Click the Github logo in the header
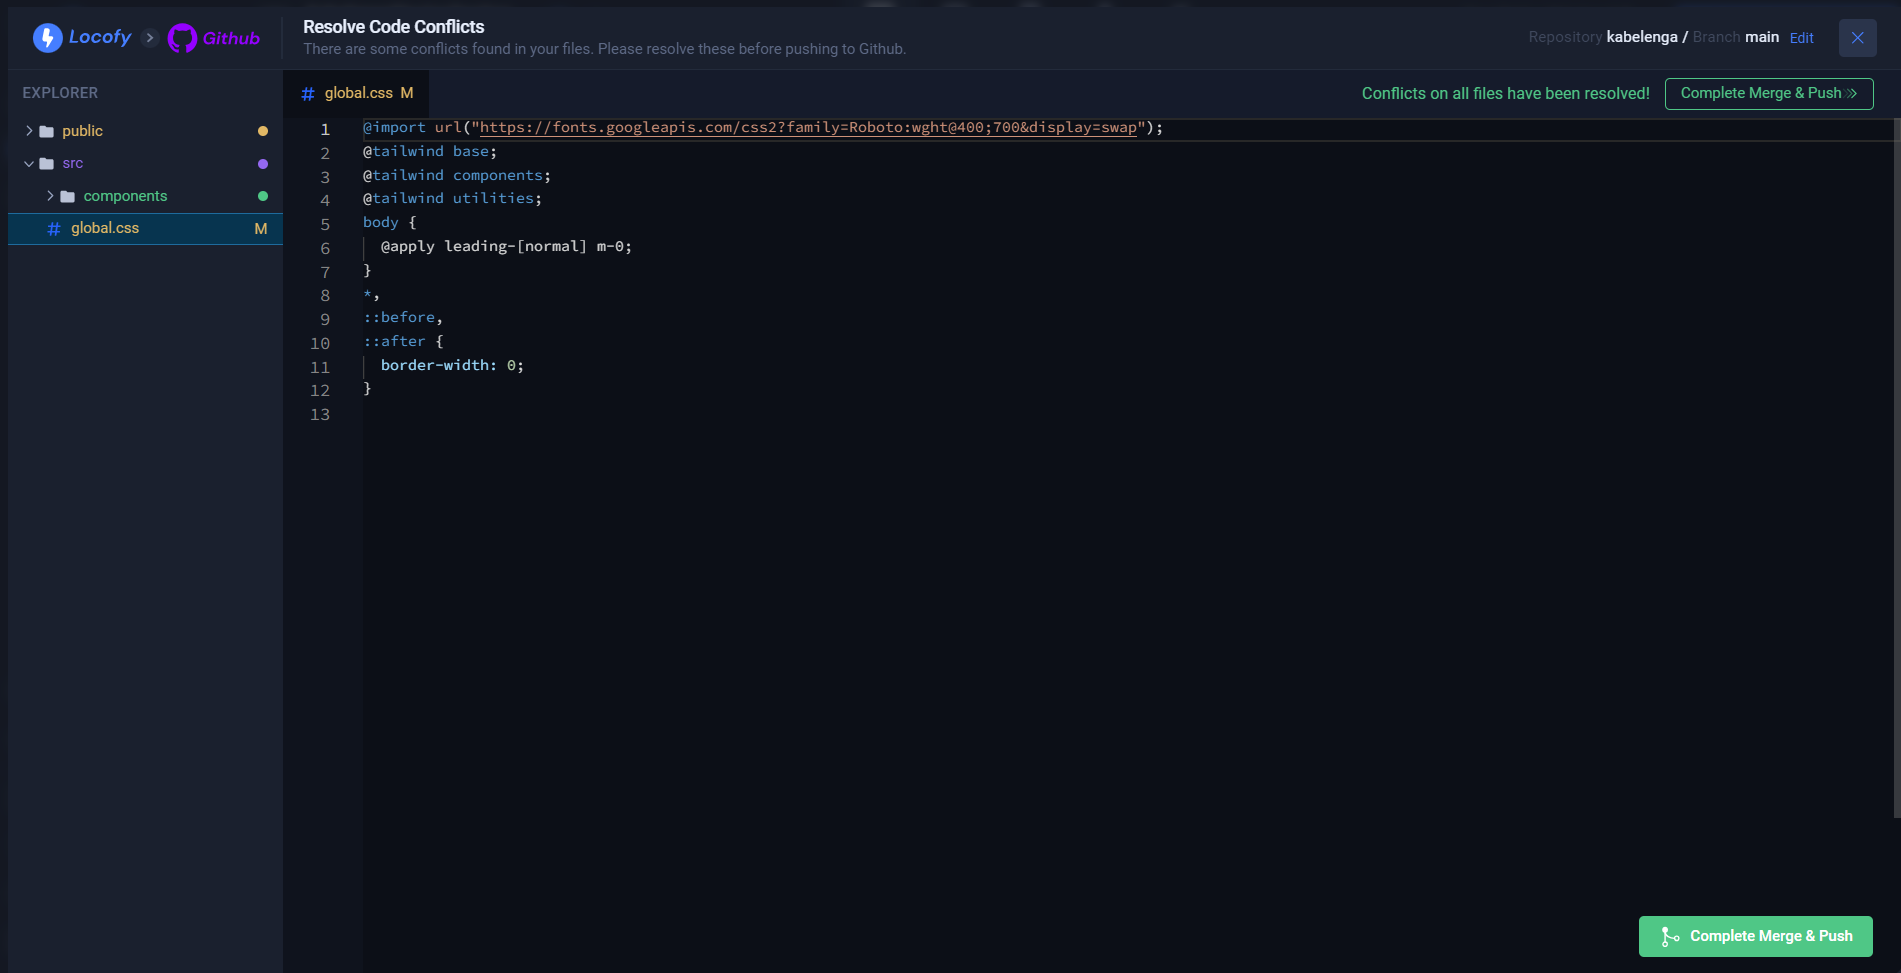Viewport: 1901px width, 973px height. coord(182,37)
